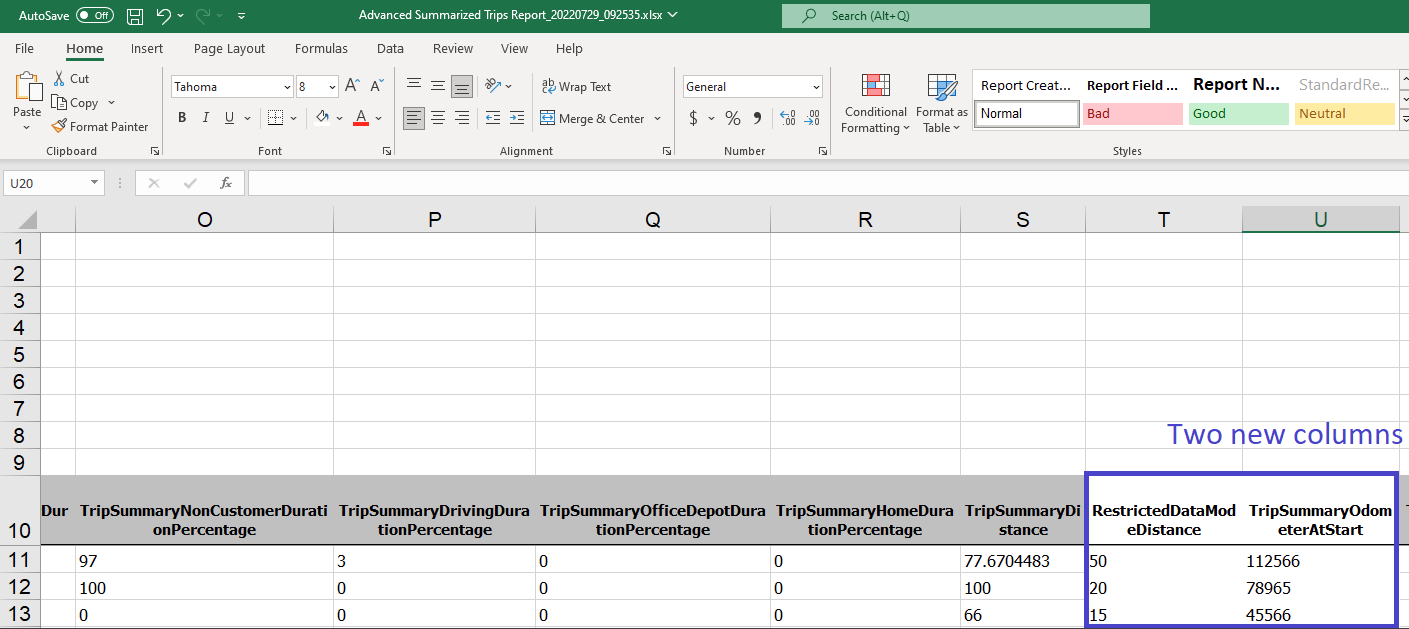
Task: Click the Save icon in title bar
Action: [x=135, y=16]
